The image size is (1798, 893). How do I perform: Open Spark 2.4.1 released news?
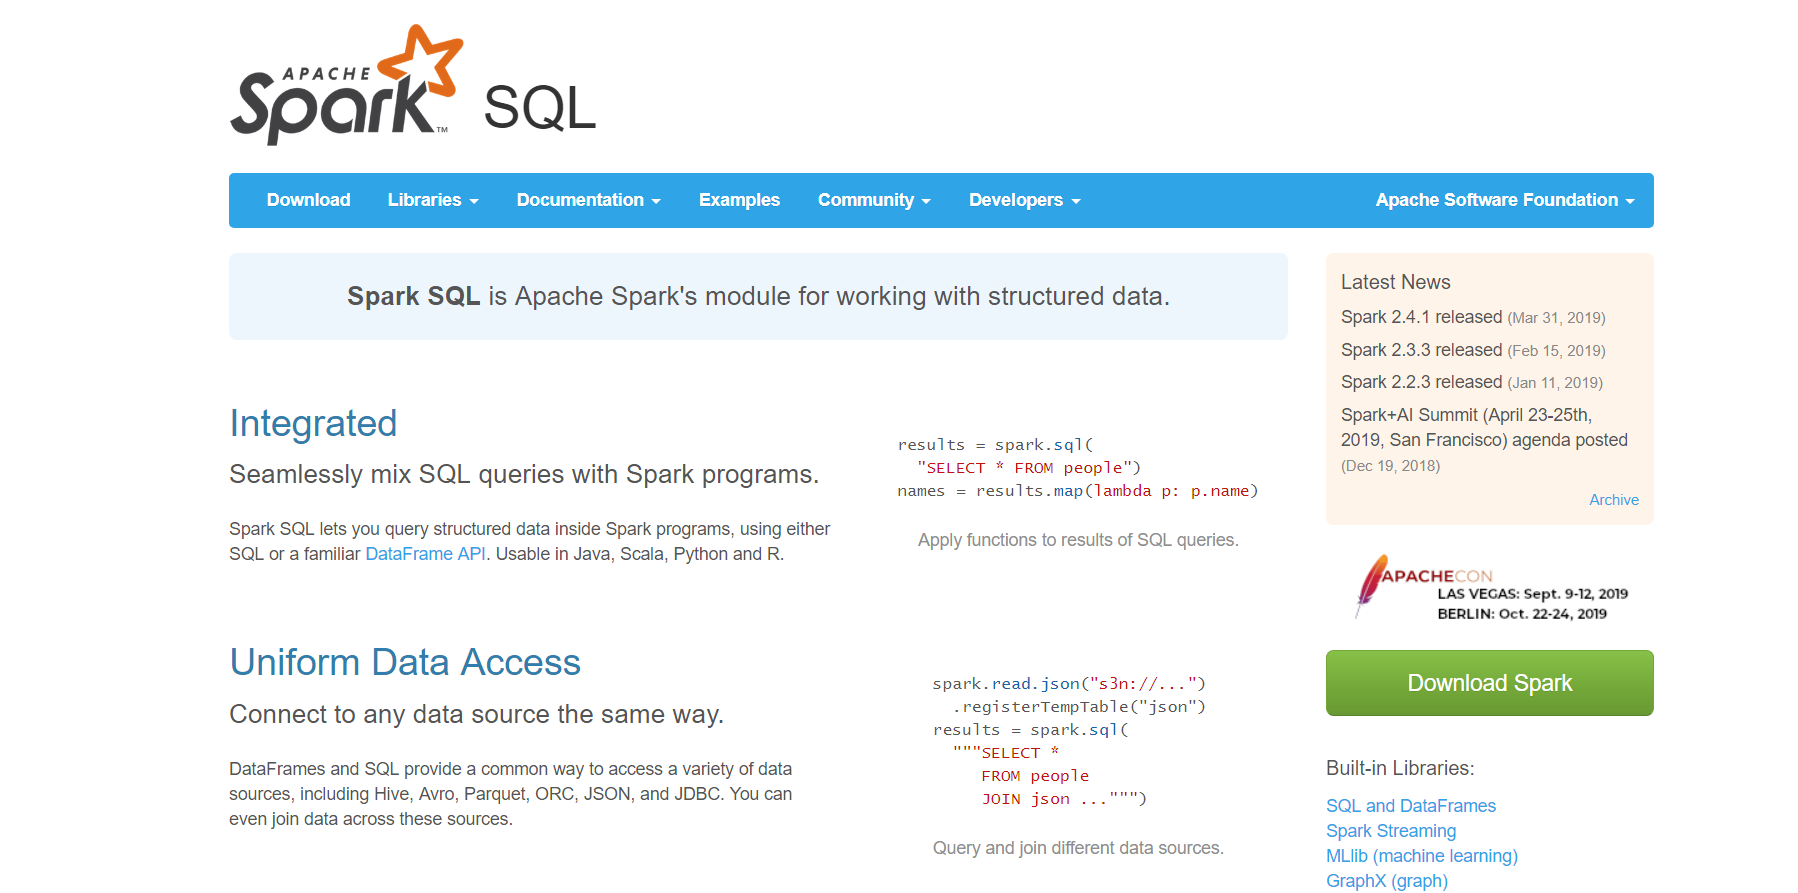pos(1421,317)
